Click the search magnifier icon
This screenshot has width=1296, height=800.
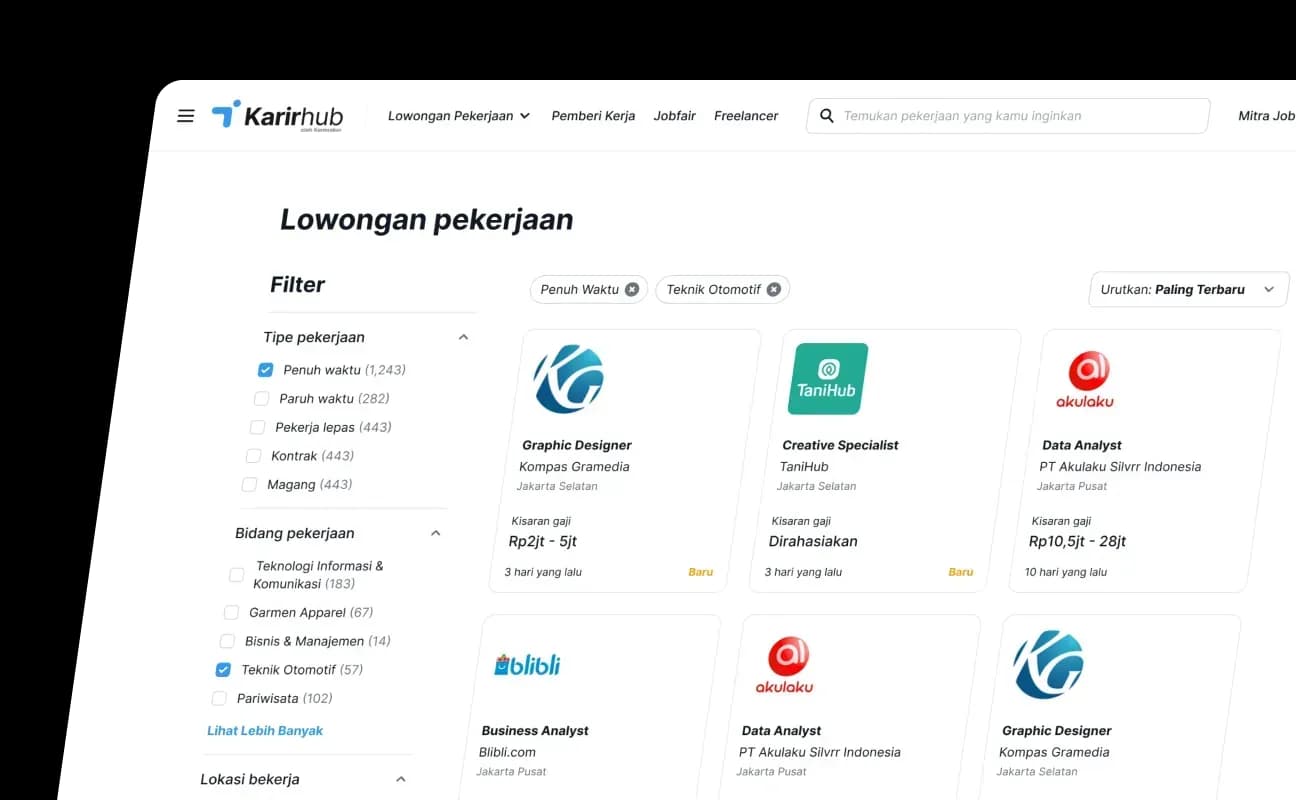827,116
